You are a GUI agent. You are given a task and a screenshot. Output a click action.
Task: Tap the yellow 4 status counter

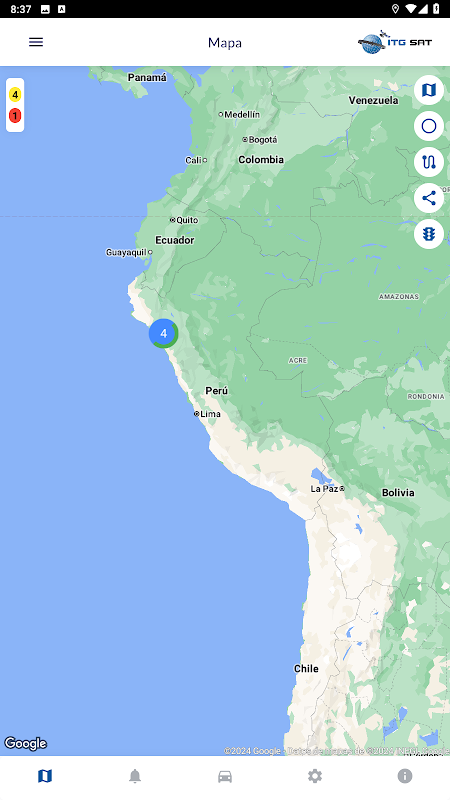tap(15, 95)
